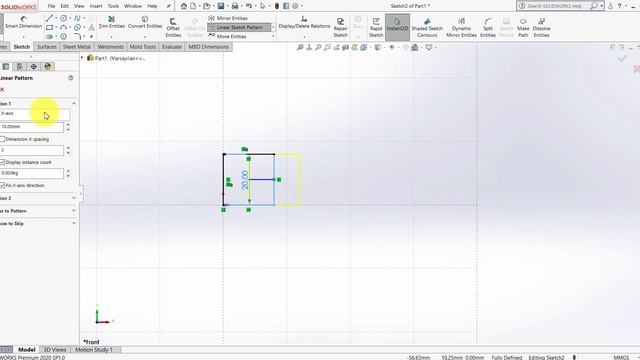Open the Line tool dropdown arrow
Screen dimensions: 640x360
(56, 18)
